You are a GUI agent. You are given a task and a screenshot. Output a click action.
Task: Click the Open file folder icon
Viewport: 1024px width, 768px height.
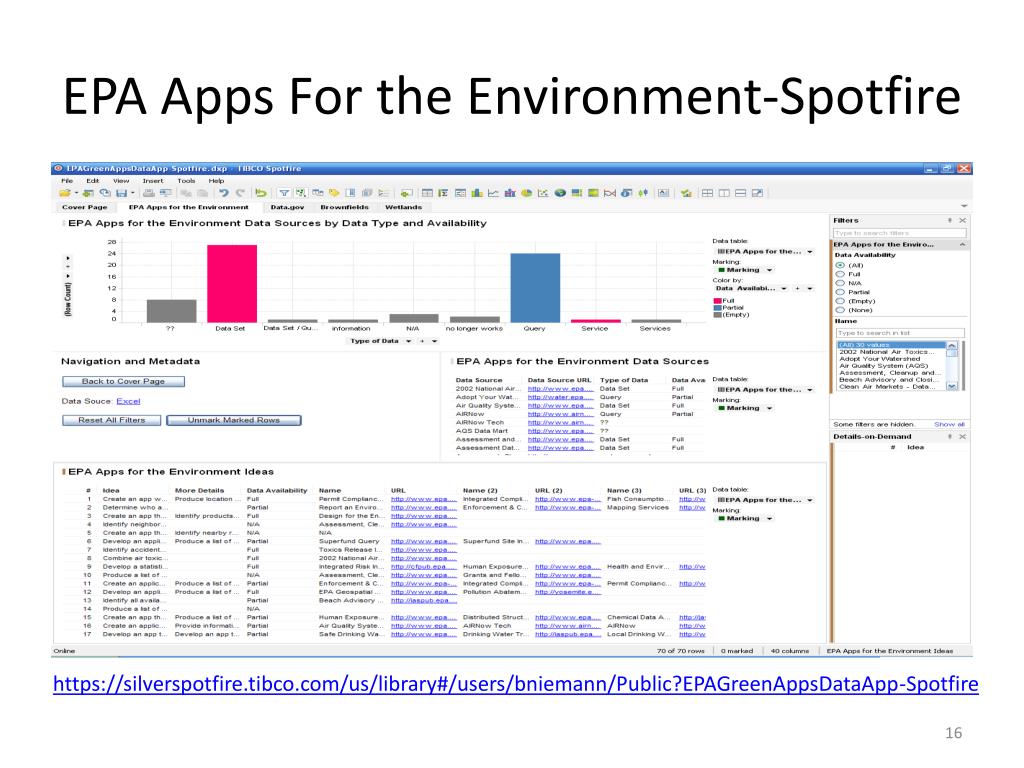64,193
